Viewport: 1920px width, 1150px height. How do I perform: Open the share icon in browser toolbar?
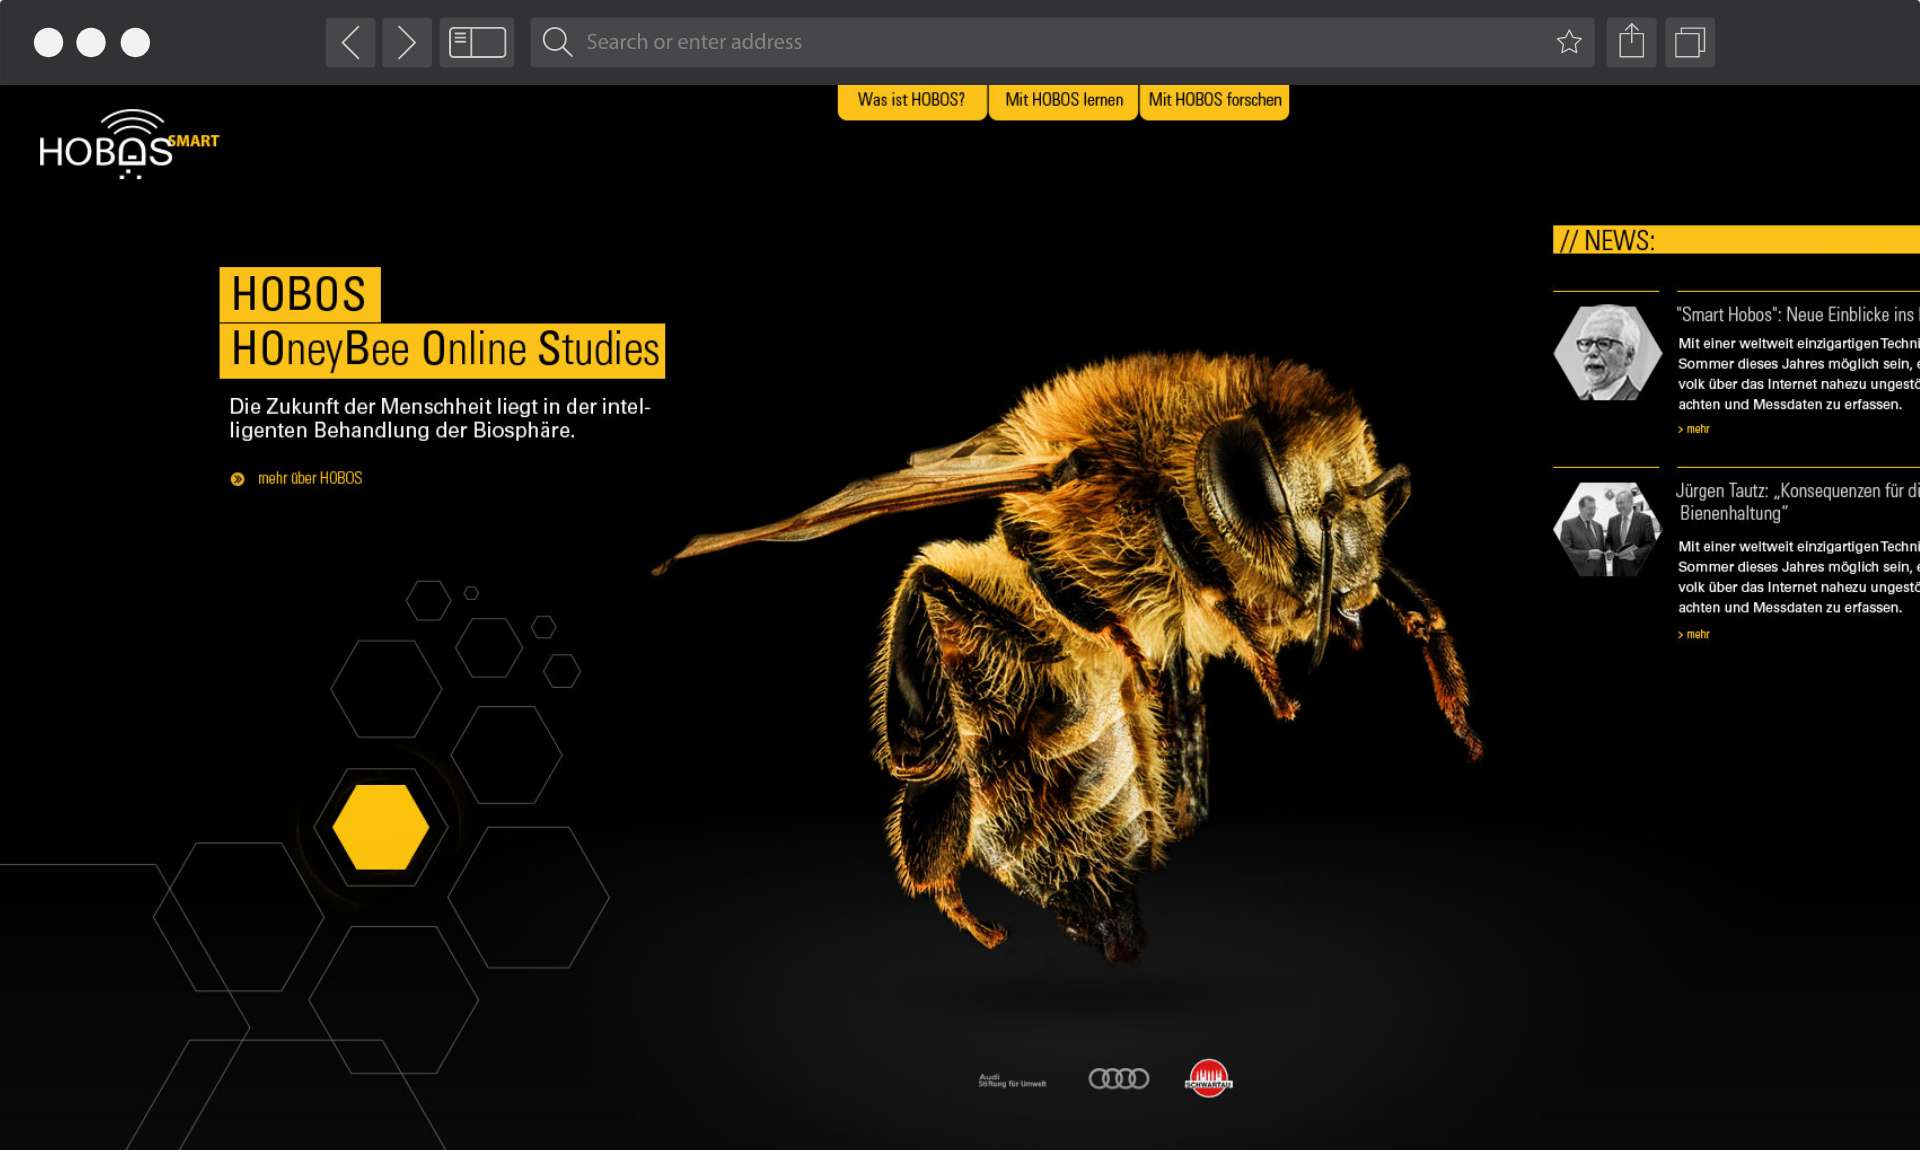pyautogui.click(x=1631, y=42)
